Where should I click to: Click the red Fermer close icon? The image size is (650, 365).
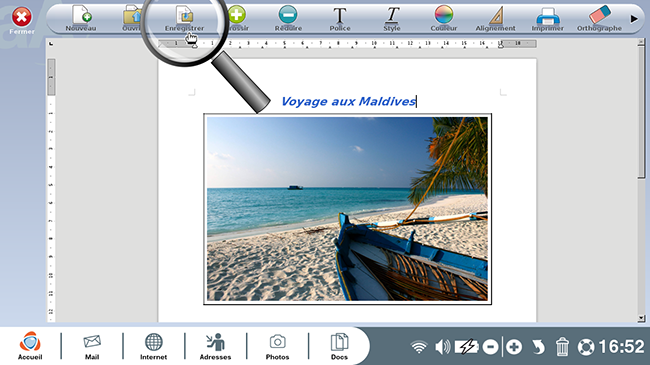[x=22, y=17]
